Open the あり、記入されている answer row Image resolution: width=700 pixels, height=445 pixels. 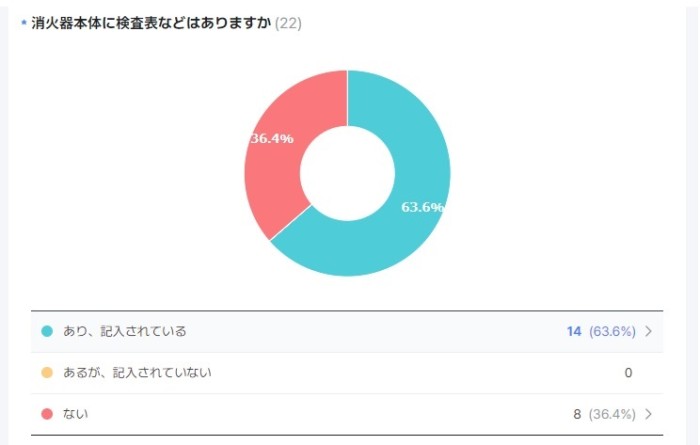click(347, 332)
